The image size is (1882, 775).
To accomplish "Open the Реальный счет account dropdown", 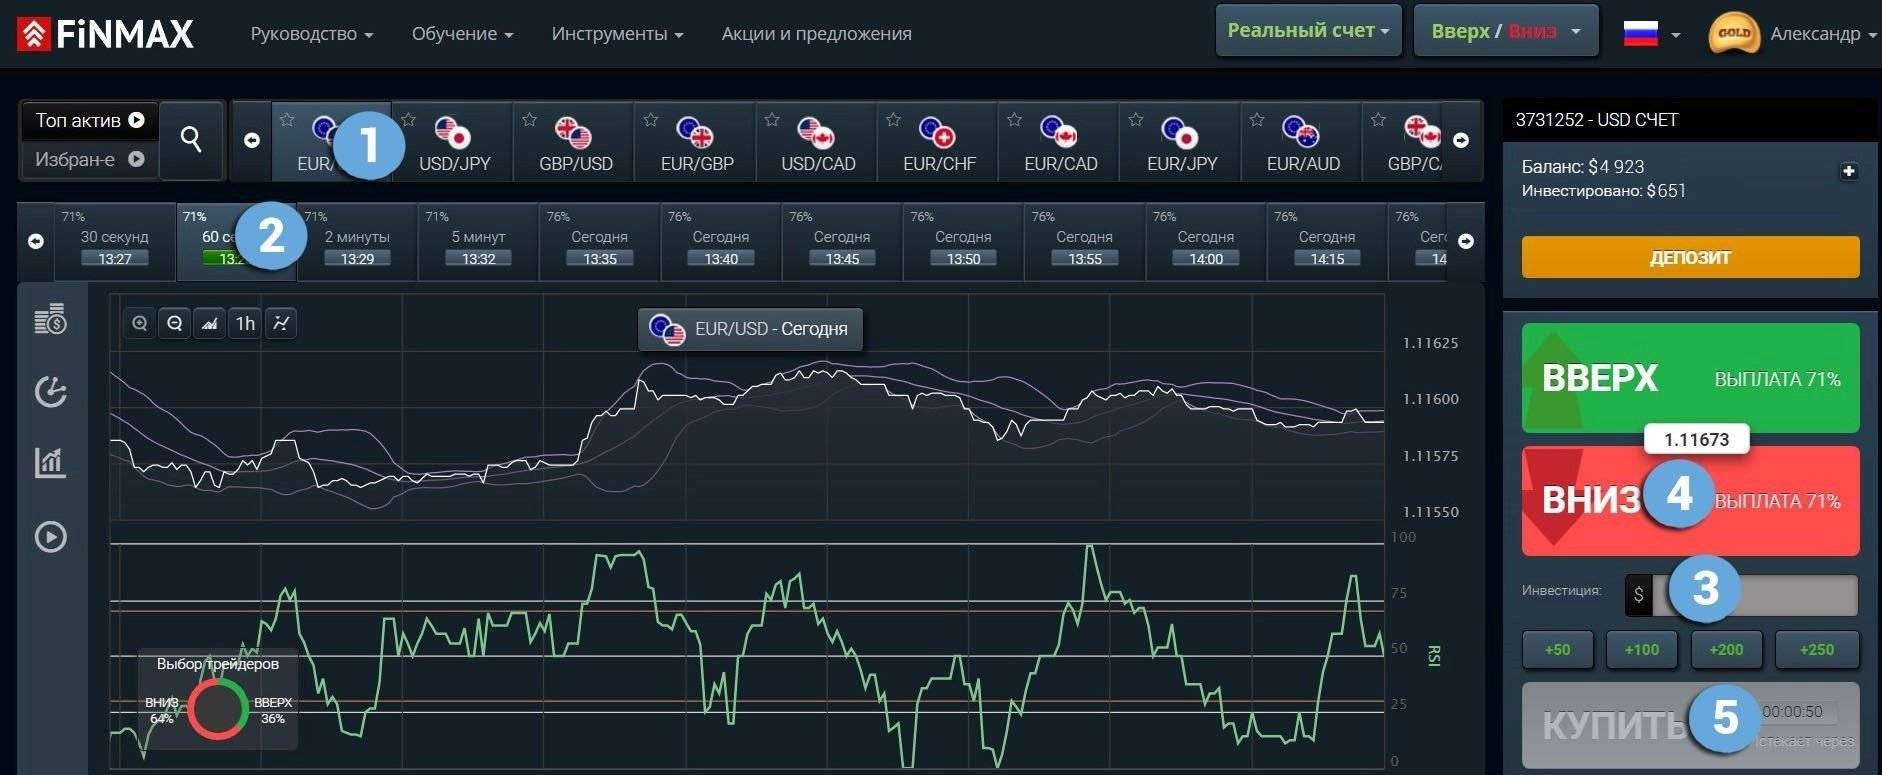I will [x=1308, y=31].
